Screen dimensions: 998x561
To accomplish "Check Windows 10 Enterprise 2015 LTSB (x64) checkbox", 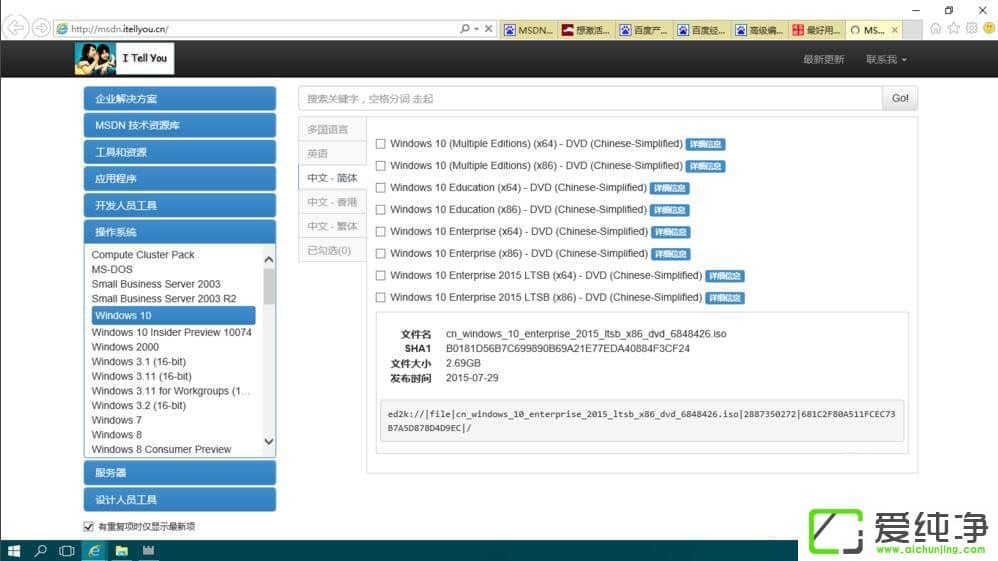I will 380,276.
